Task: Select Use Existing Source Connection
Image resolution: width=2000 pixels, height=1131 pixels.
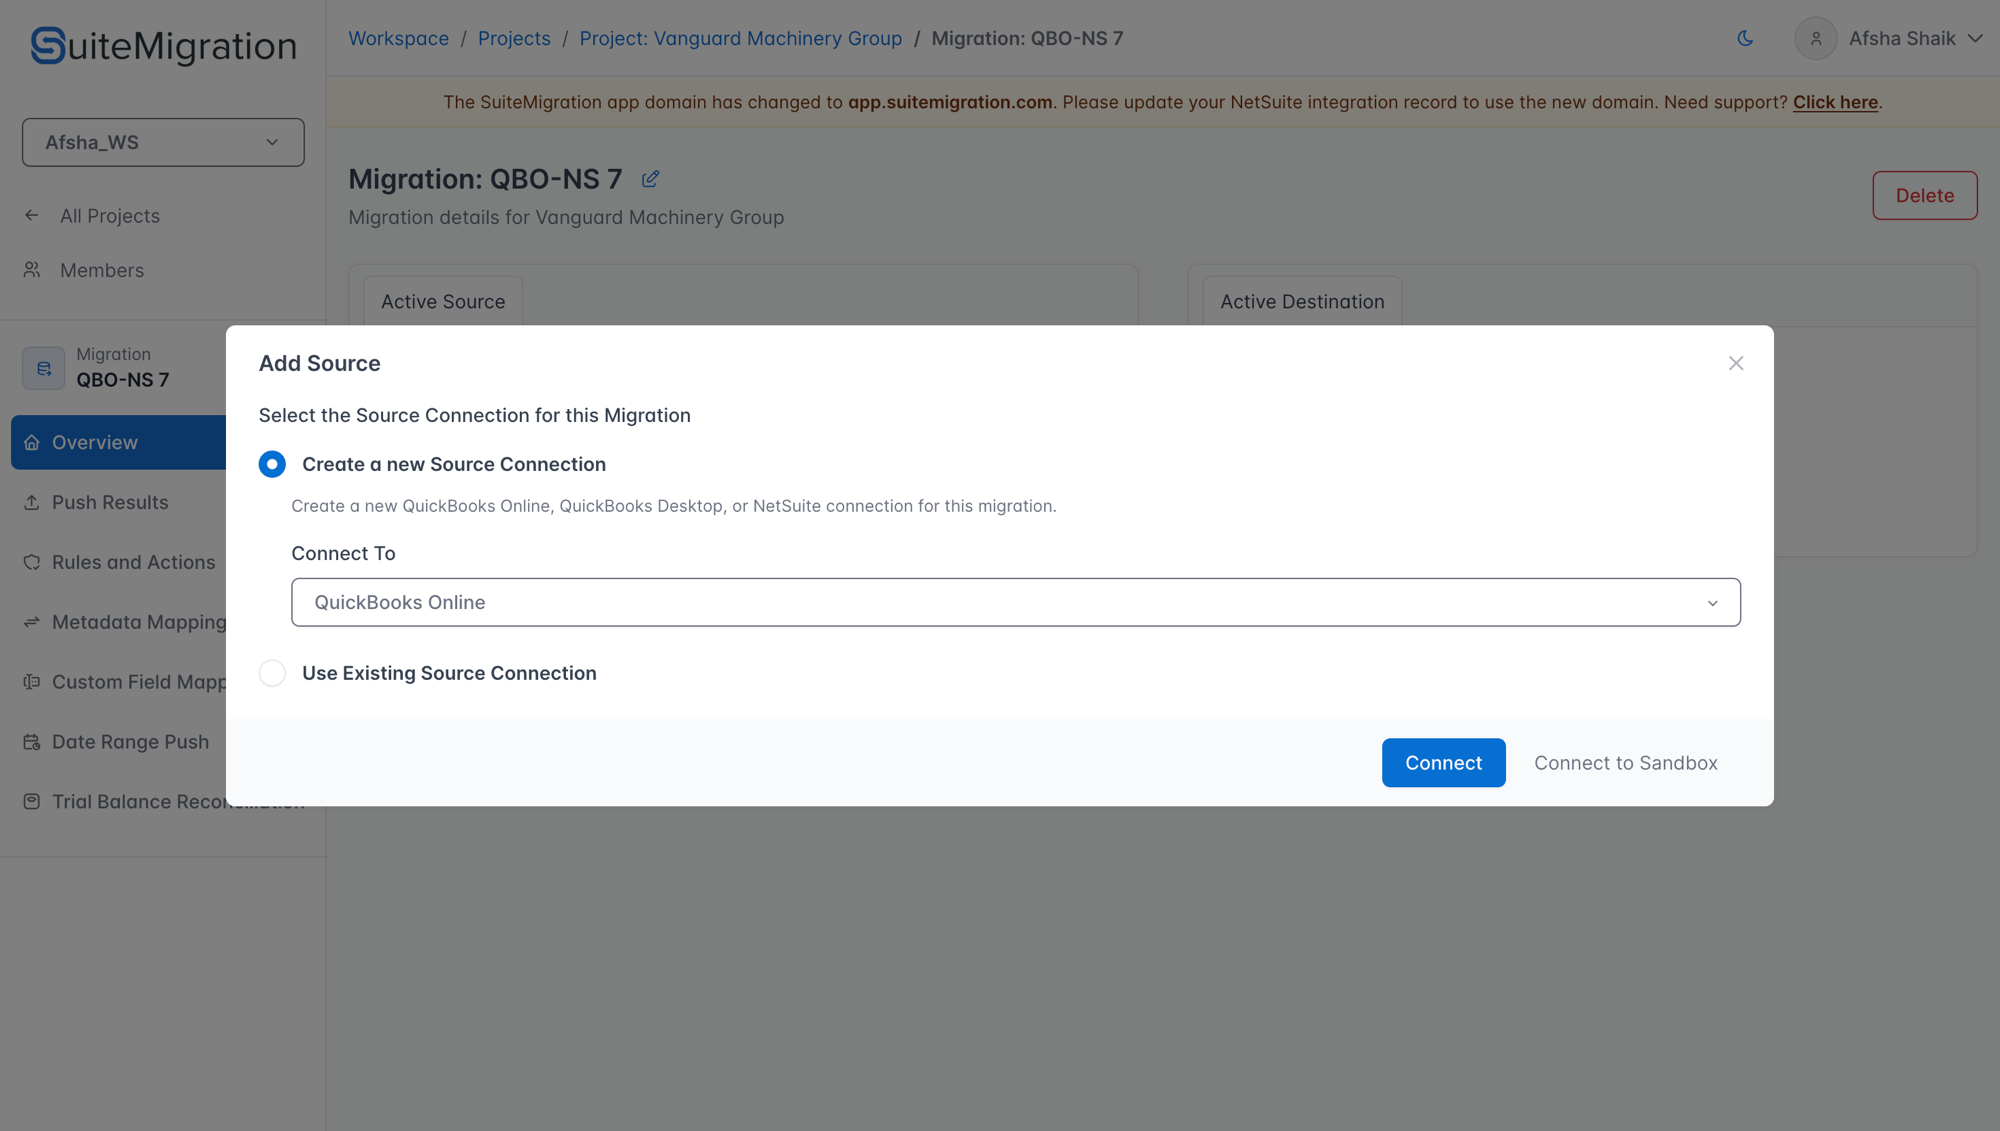Action: point(272,673)
